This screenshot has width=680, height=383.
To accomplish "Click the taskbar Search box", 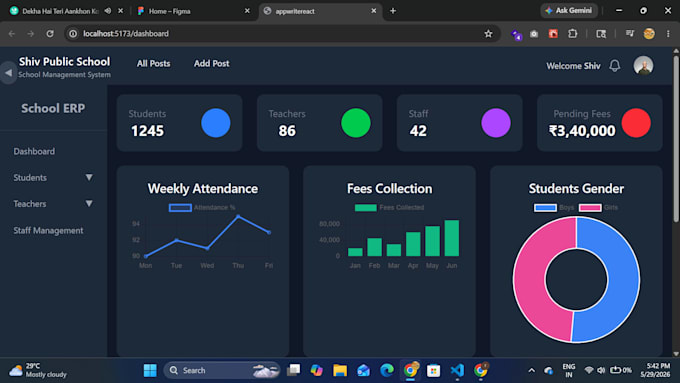I will 222,370.
